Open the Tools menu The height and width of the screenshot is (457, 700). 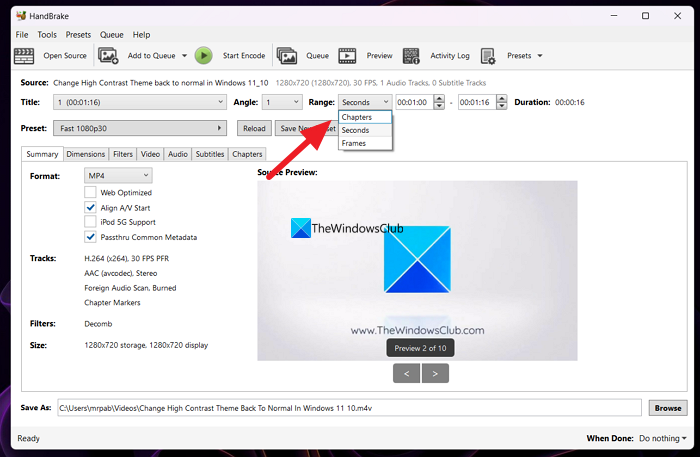click(47, 34)
